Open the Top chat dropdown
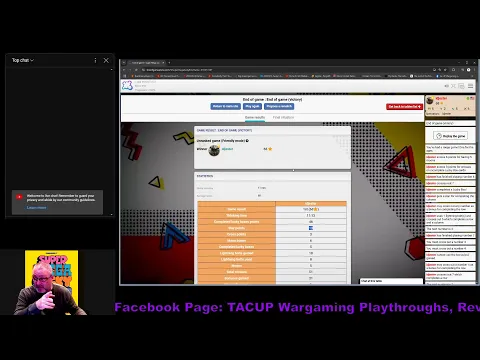The height and width of the screenshot is (360, 480). pyautogui.click(x=23, y=60)
